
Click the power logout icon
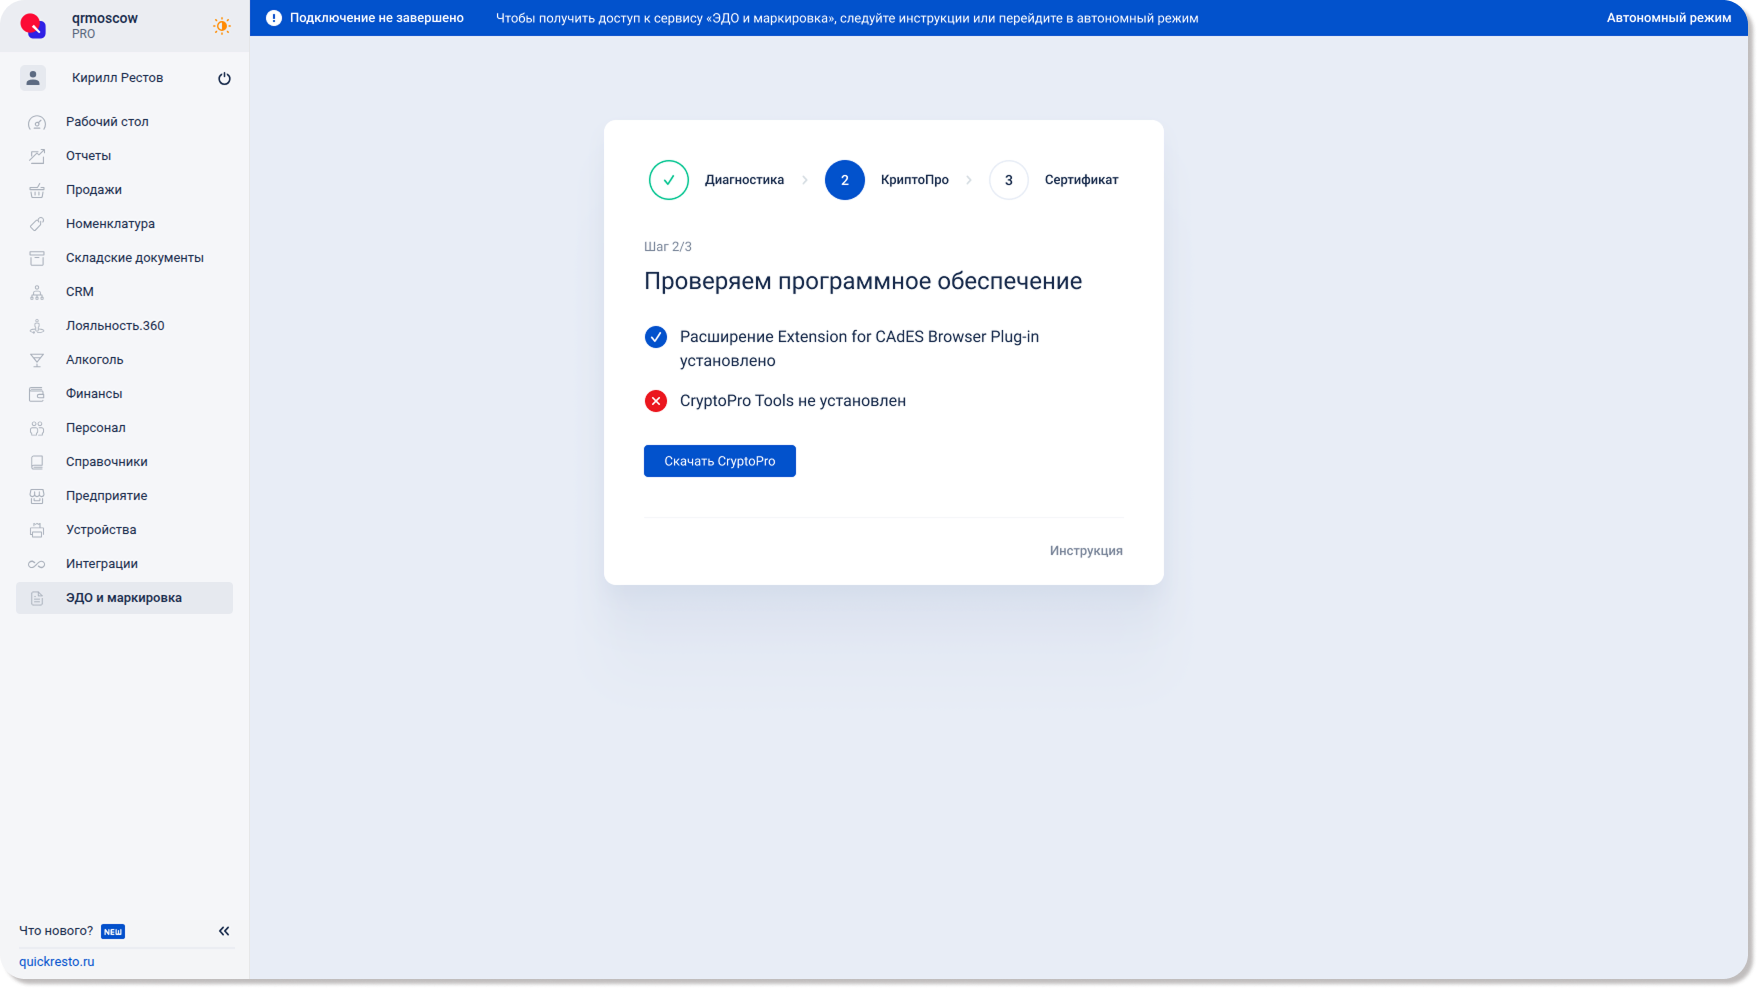pyautogui.click(x=224, y=79)
